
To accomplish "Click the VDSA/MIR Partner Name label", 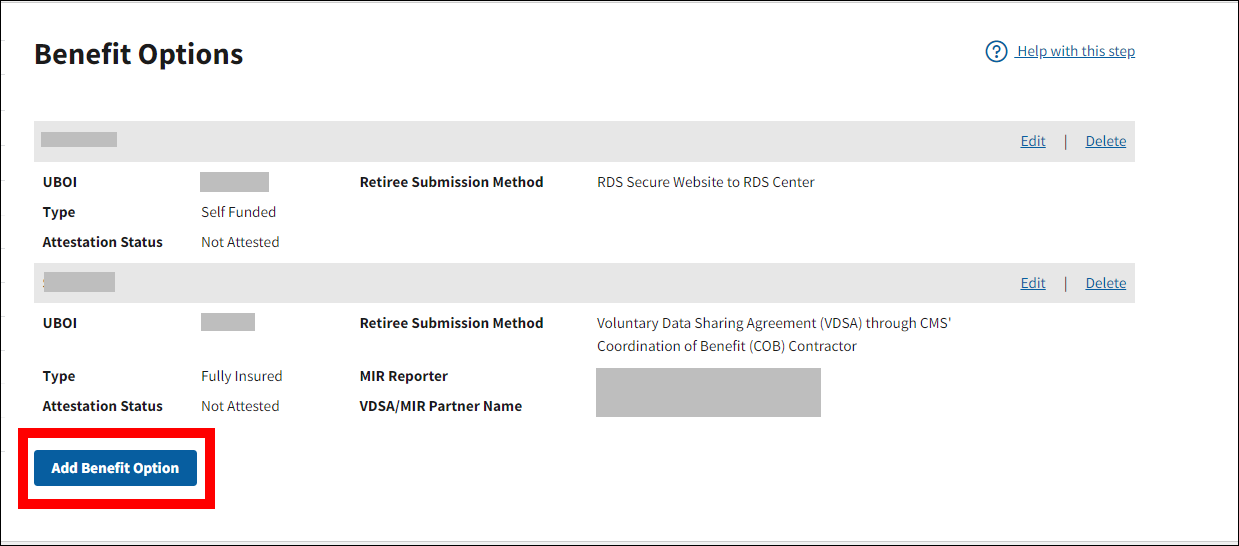I will click(x=440, y=406).
